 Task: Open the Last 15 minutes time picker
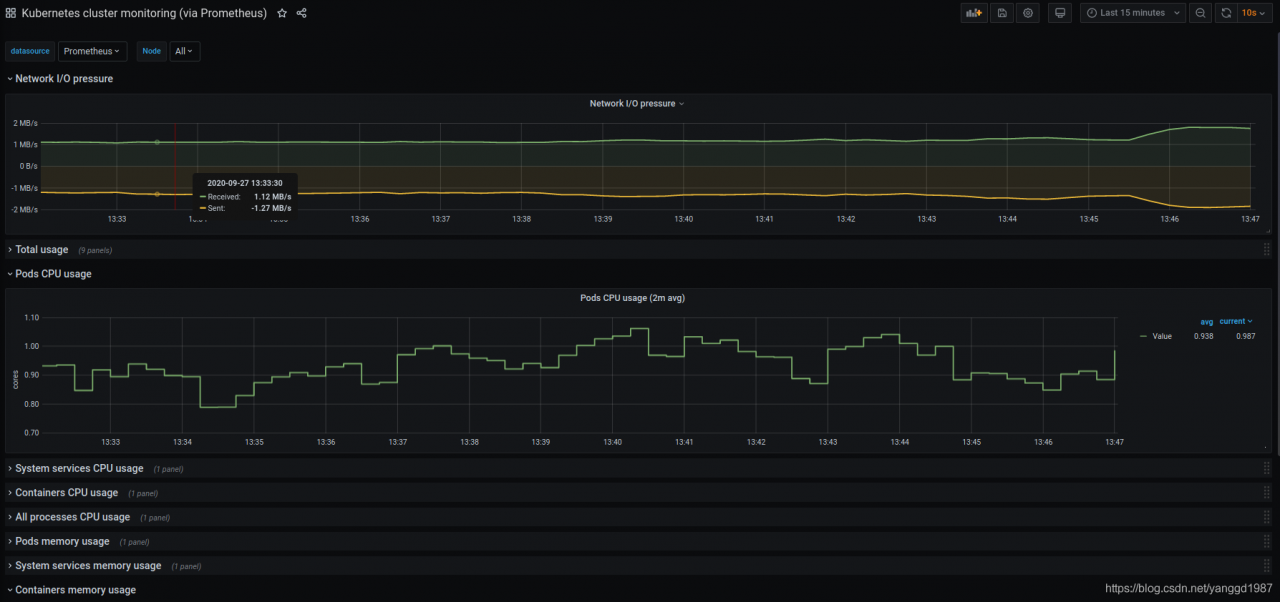click(x=1132, y=13)
